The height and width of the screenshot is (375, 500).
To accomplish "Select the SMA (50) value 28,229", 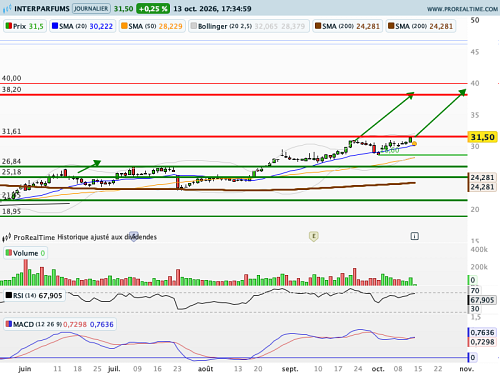I will tap(170, 26).
